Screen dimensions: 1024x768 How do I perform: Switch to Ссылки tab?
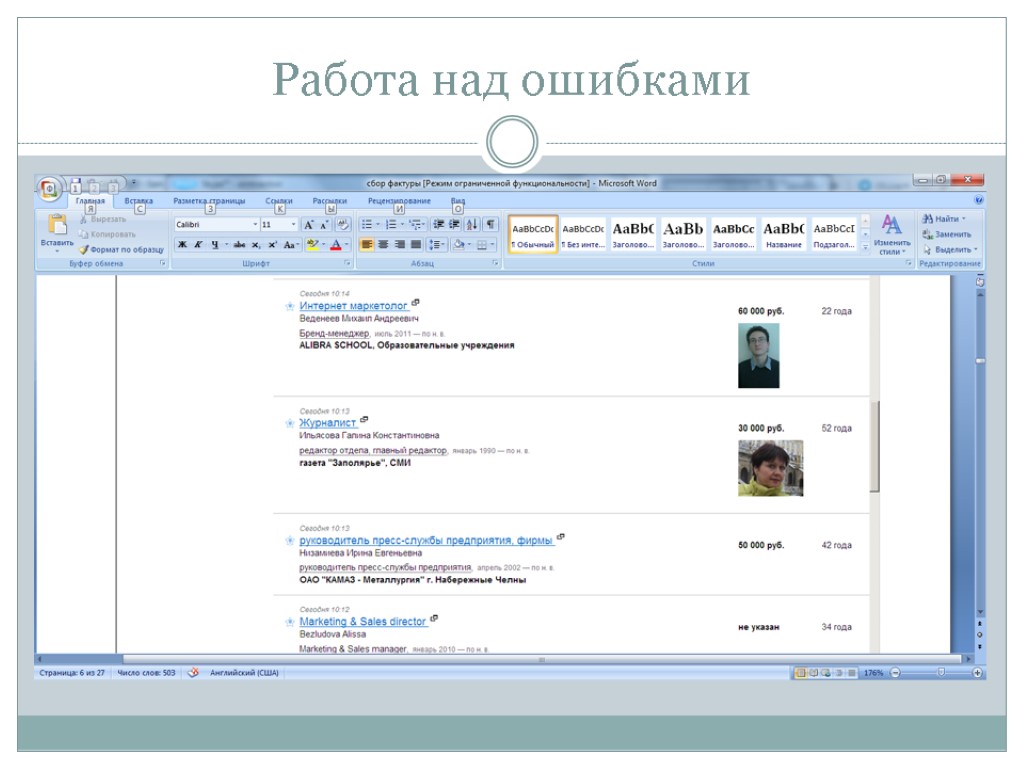(x=279, y=201)
